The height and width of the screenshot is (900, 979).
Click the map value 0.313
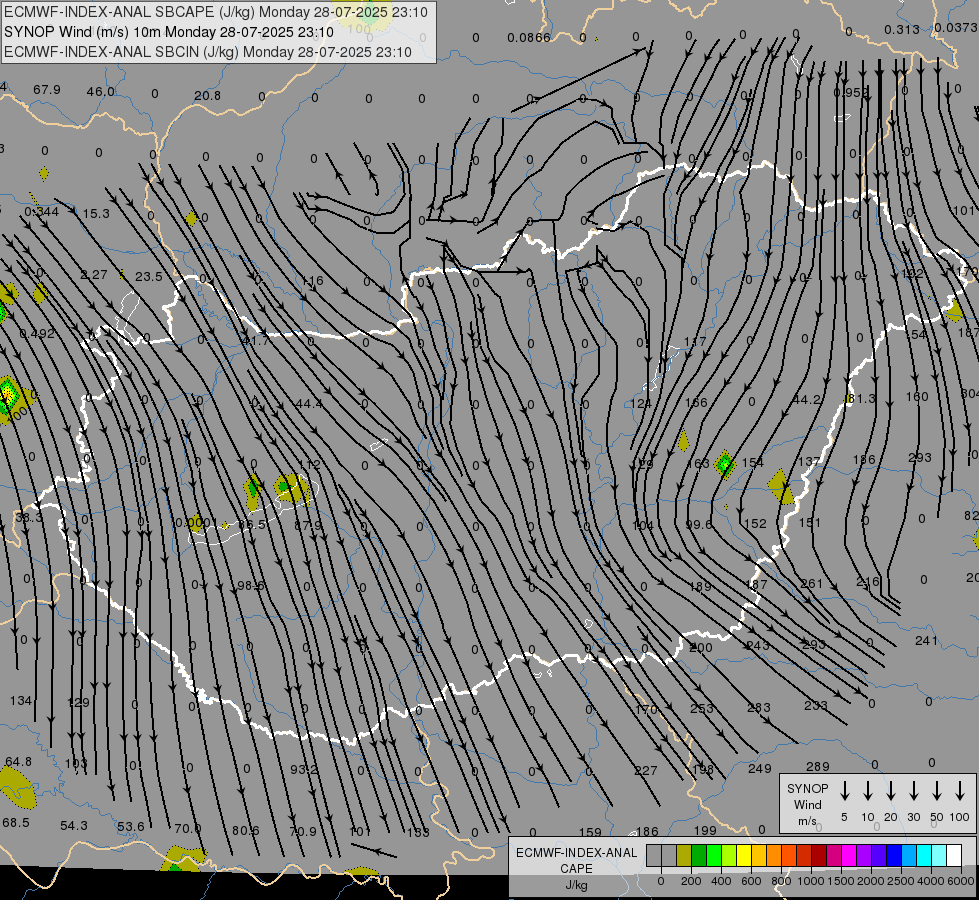[902, 29]
